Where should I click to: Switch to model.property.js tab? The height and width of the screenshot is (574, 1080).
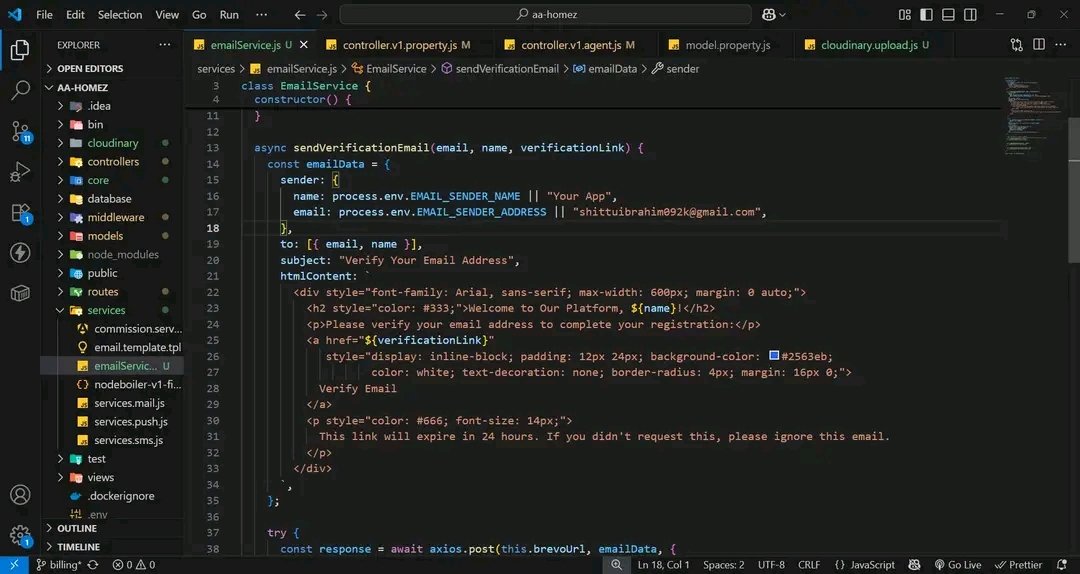(x=727, y=45)
